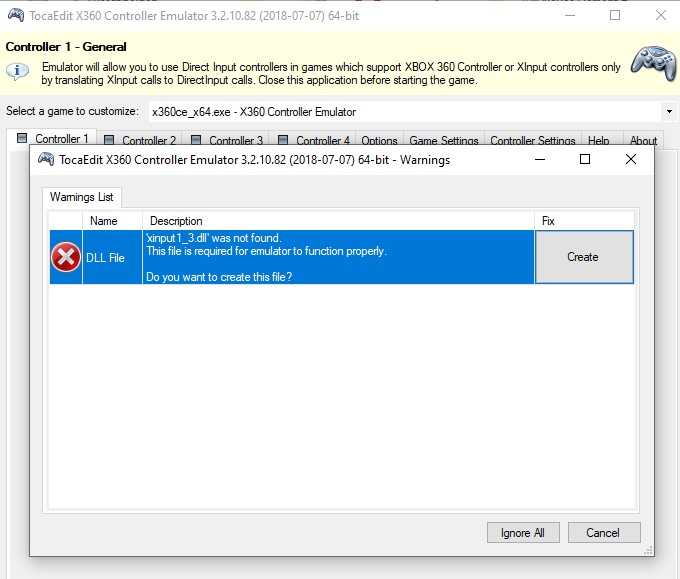The width and height of the screenshot is (680, 579).
Task: Maximize the main X360 Controller Emulator window
Action: point(615,15)
